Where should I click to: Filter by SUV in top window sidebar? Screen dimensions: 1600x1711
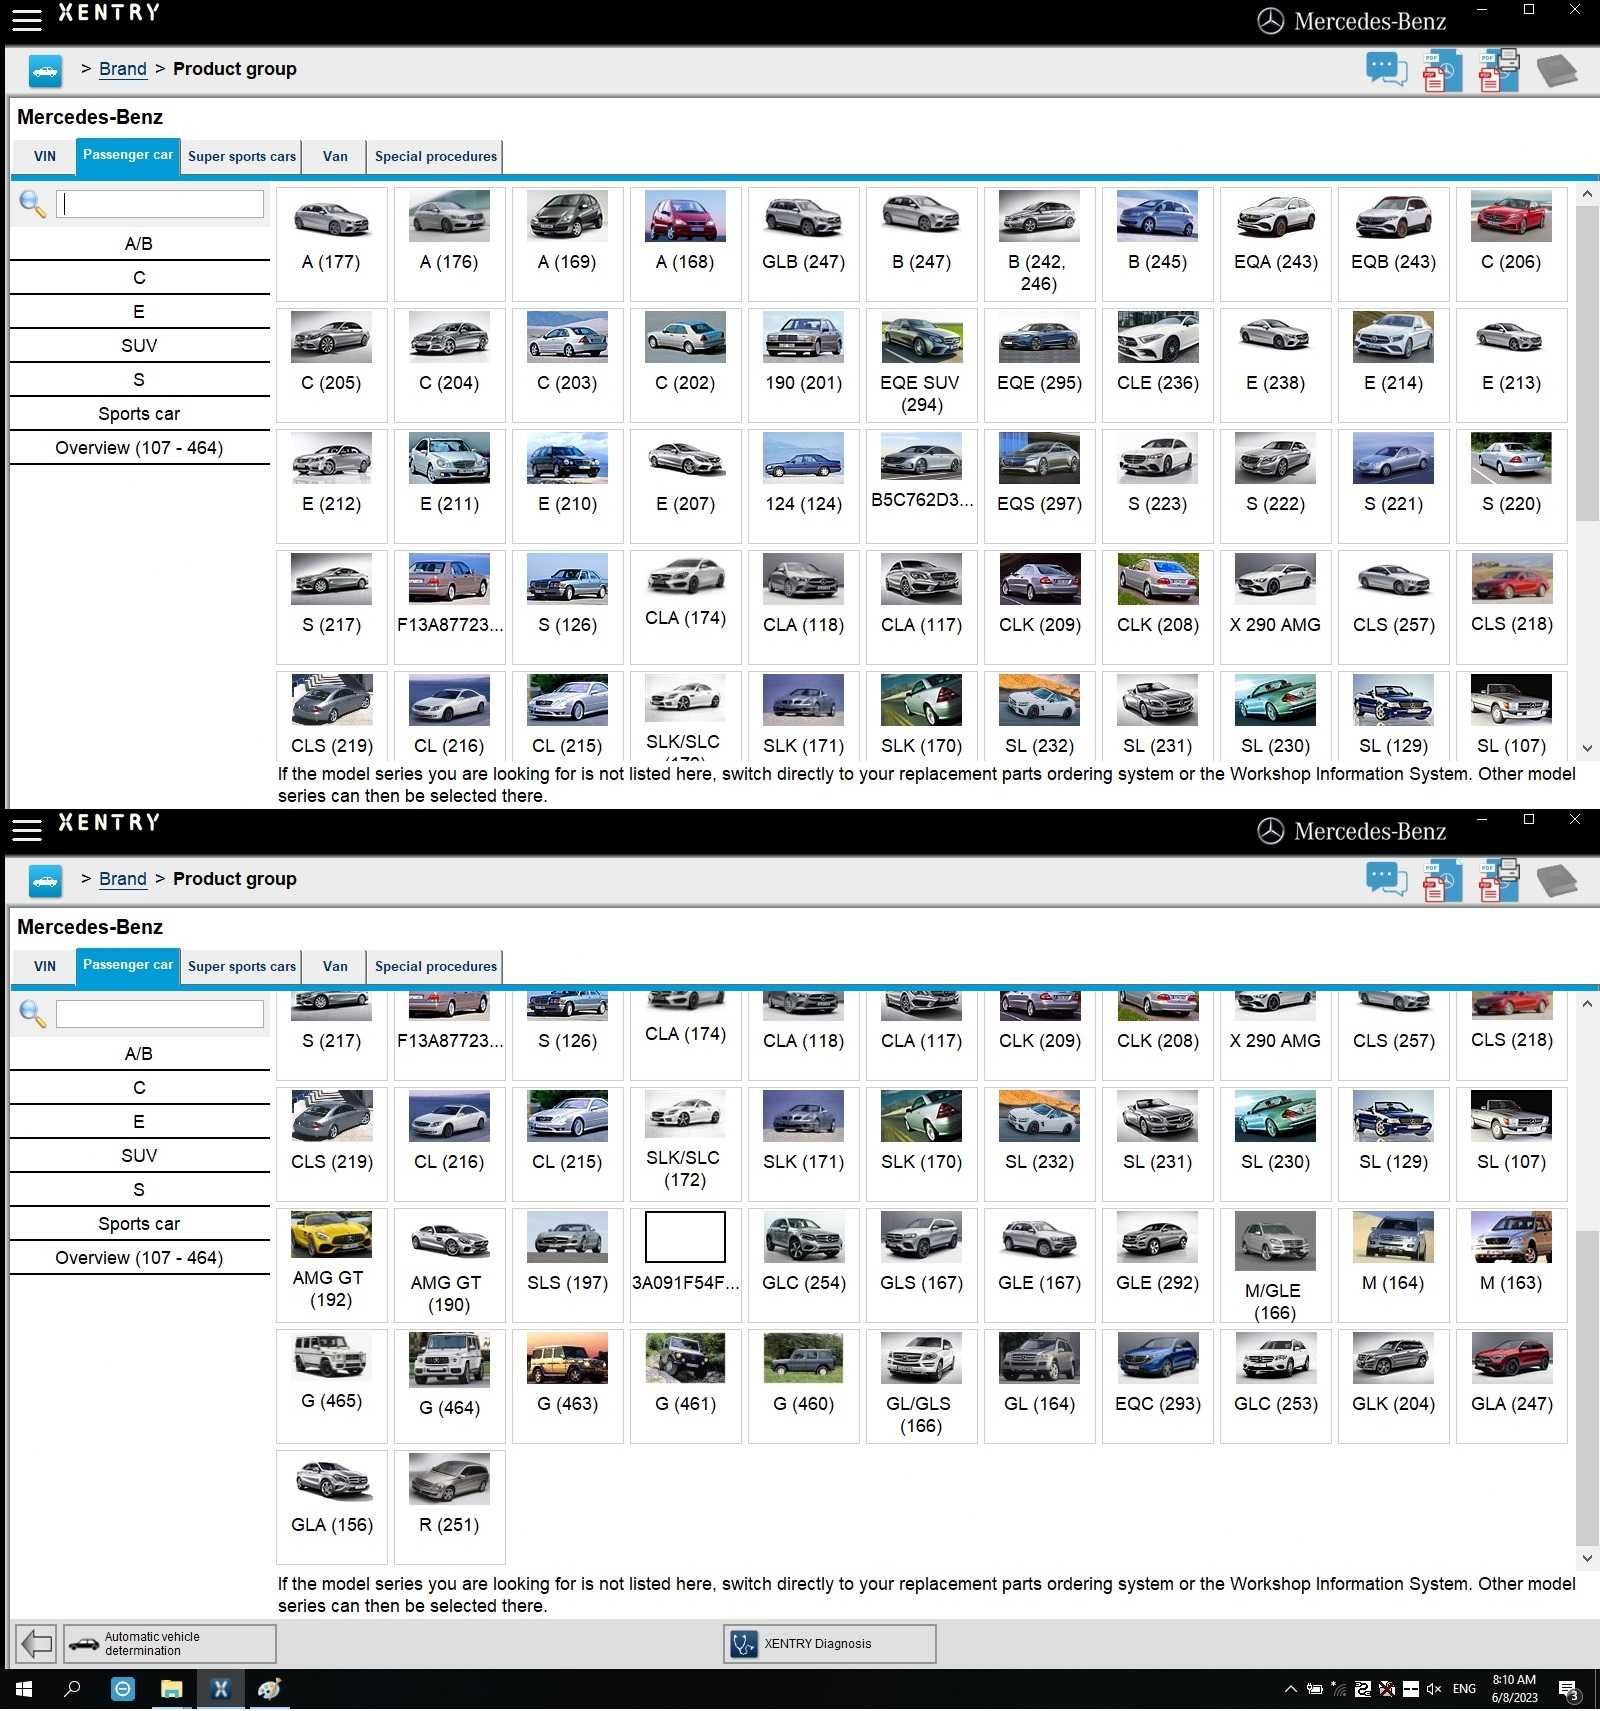point(139,345)
